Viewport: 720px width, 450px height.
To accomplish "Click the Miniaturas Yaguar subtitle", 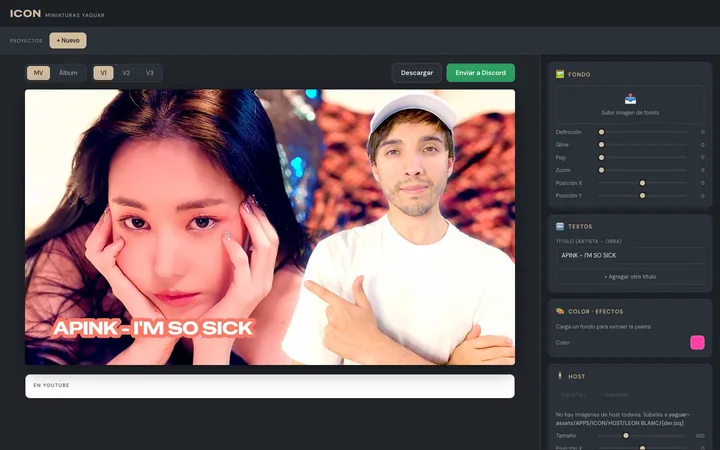I will pyautogui.click(x=75, y=15).
